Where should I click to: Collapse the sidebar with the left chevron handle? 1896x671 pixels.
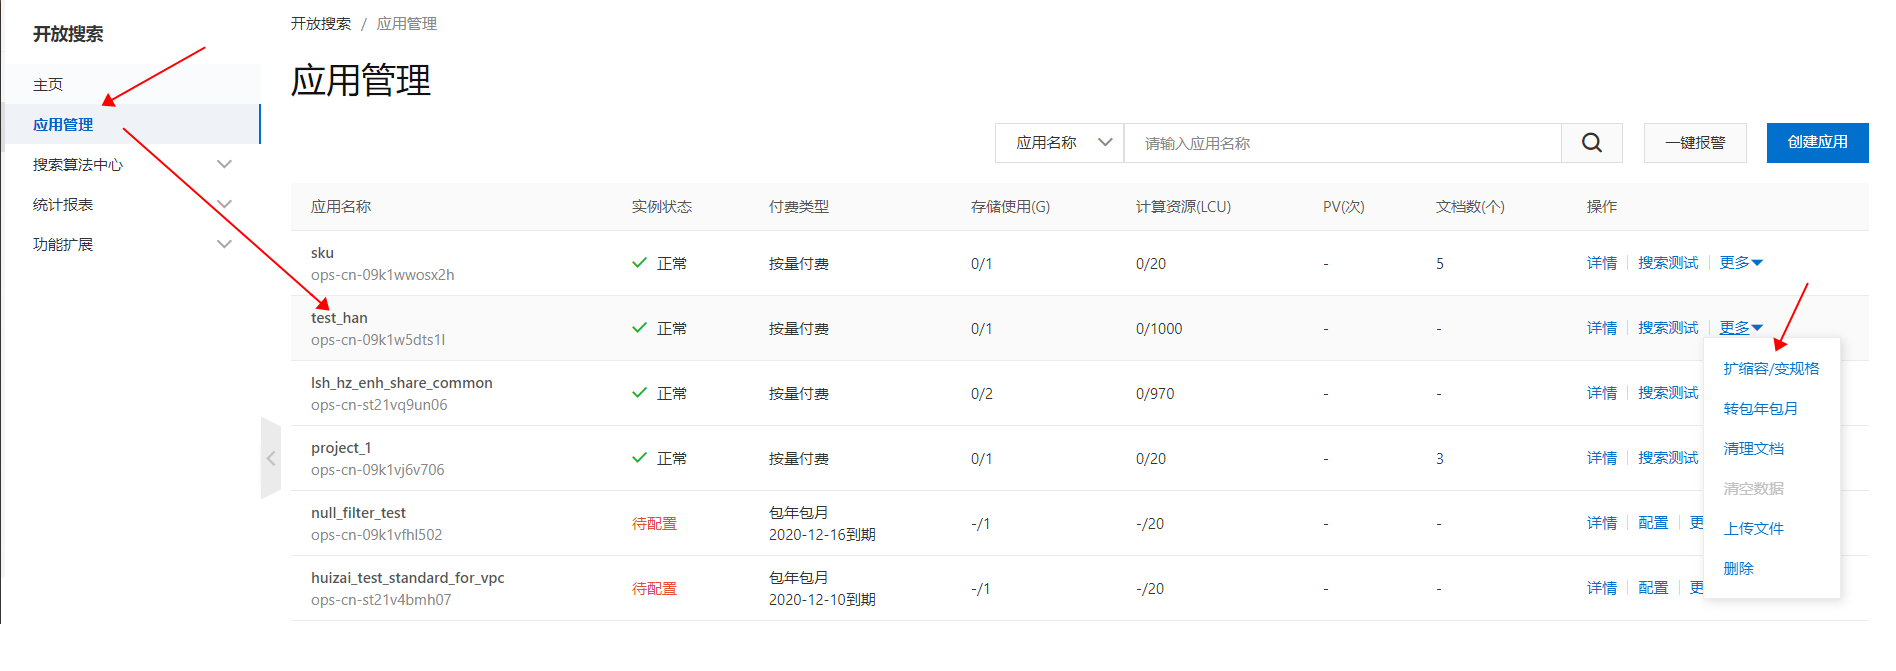coord(271,458)
